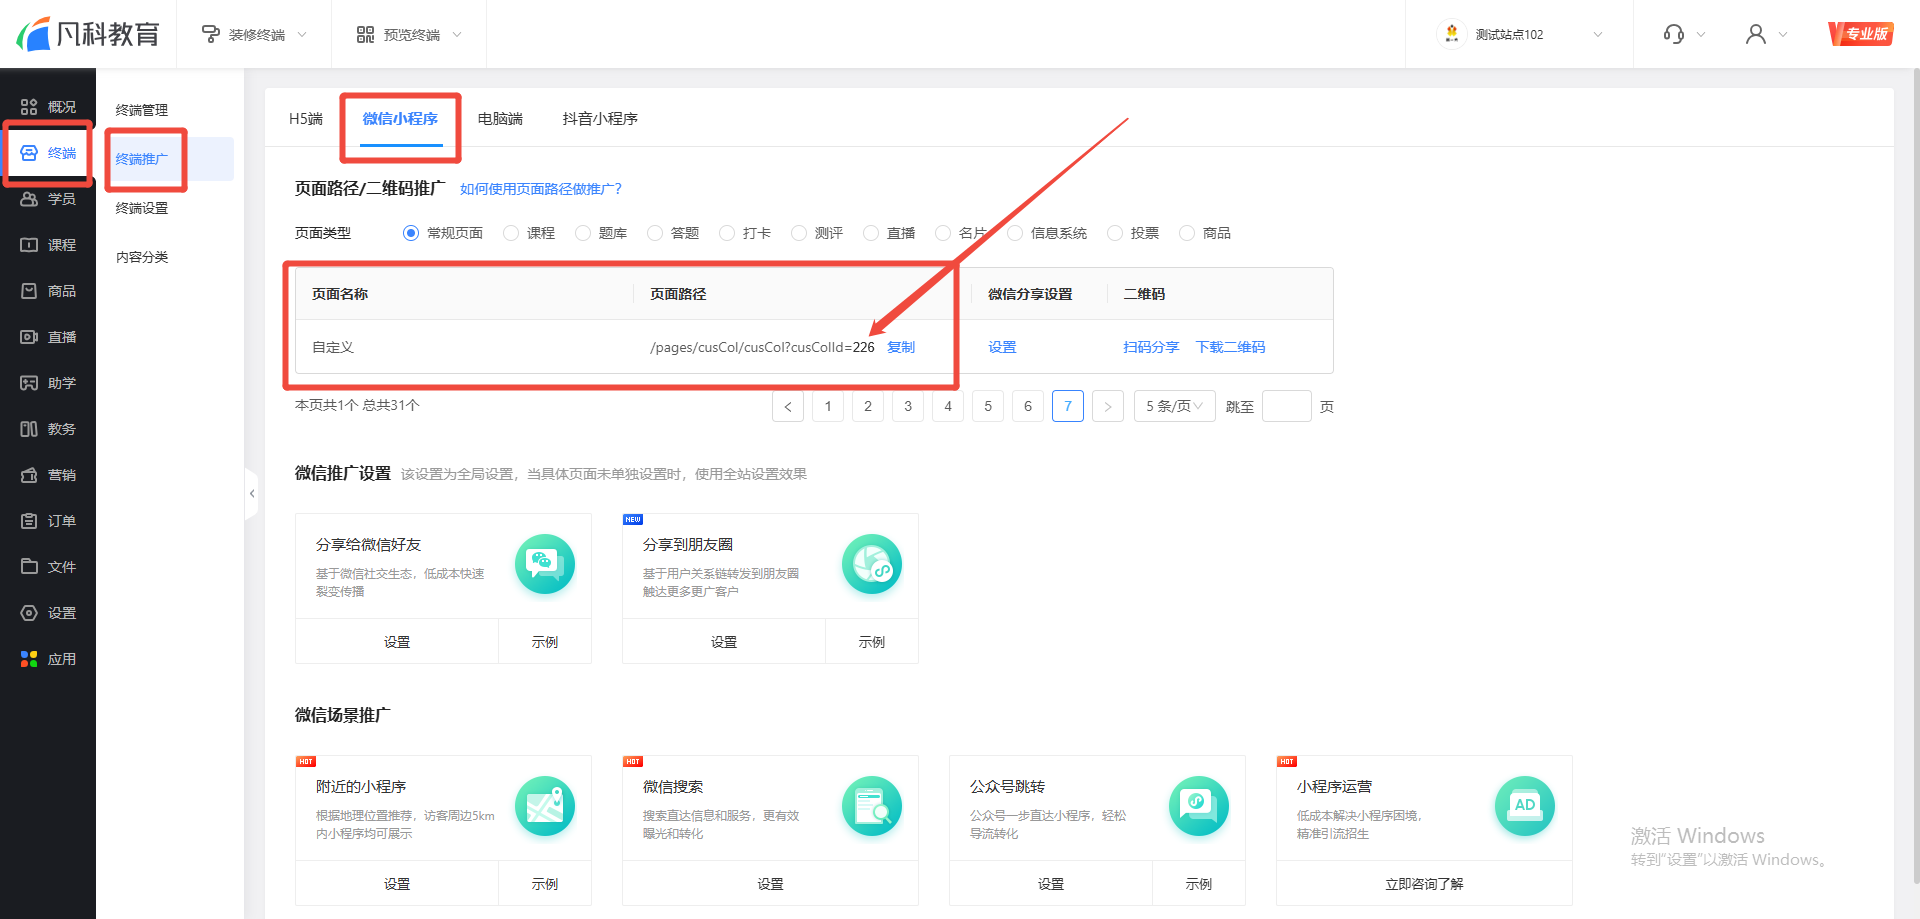Expand the 装修终端 dropdown
Image resolution: width=1920 pixels, height=919 pixels.
[255, 34]
